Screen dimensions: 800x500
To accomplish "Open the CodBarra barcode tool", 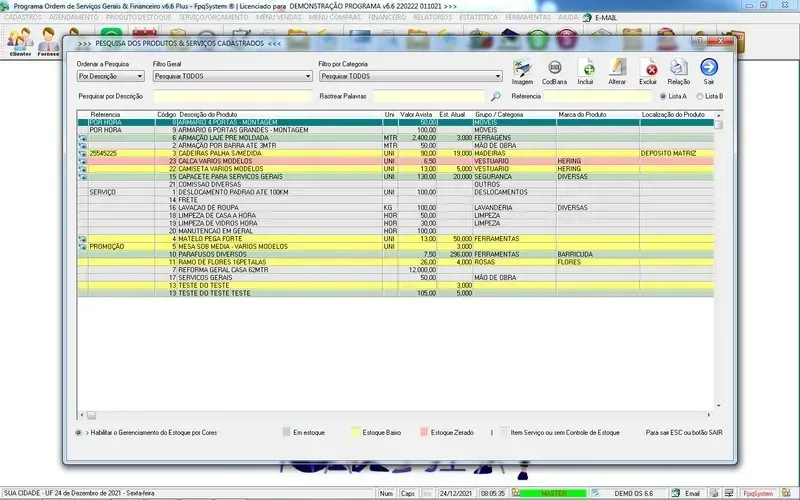I will click(x=554, y=69).
